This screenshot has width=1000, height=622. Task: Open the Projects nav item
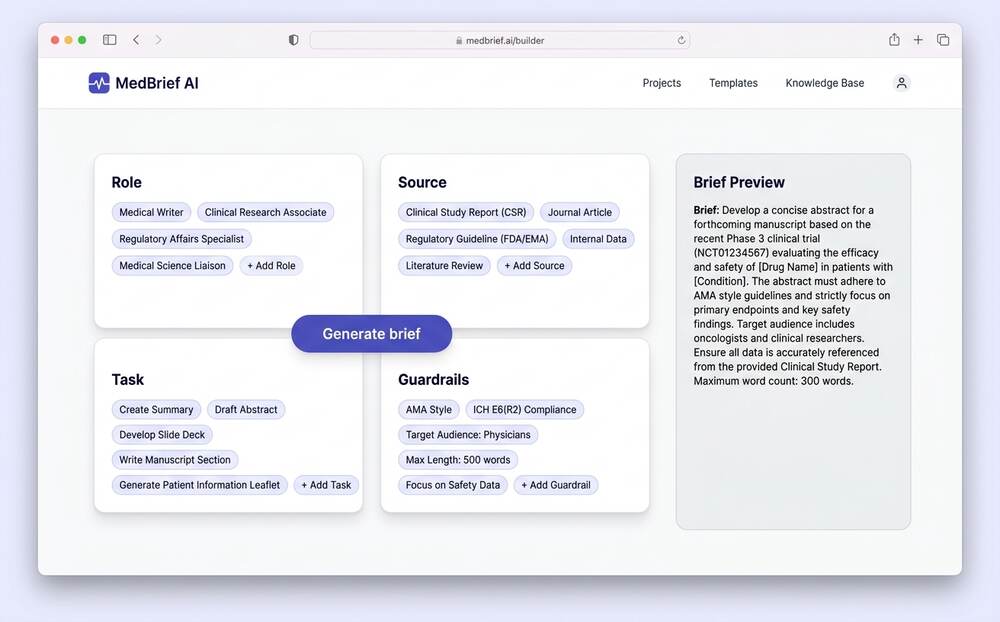[661, 83]
